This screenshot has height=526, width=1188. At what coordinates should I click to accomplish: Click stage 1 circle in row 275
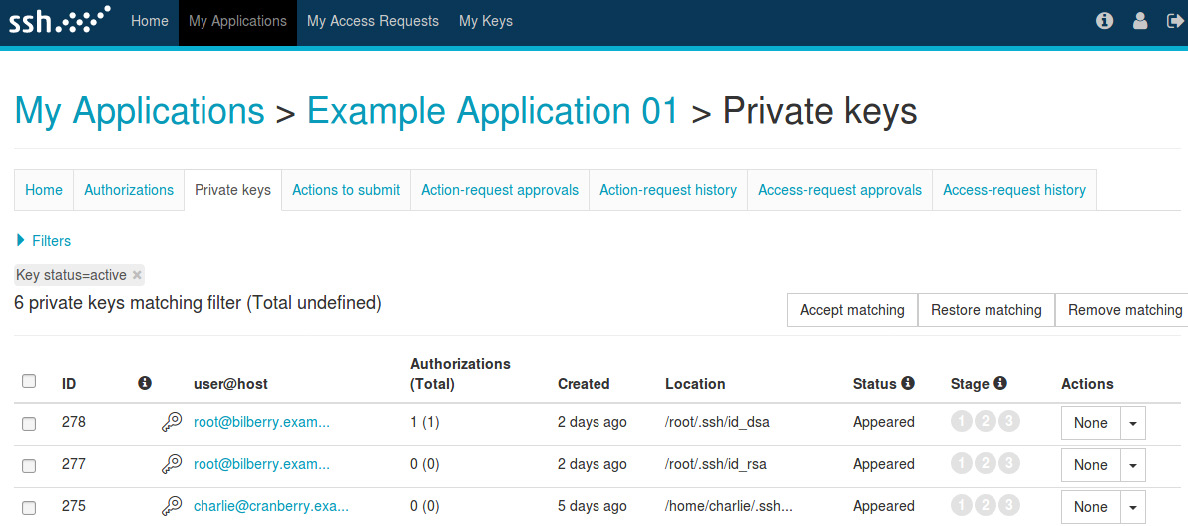[x=961, y=505]
